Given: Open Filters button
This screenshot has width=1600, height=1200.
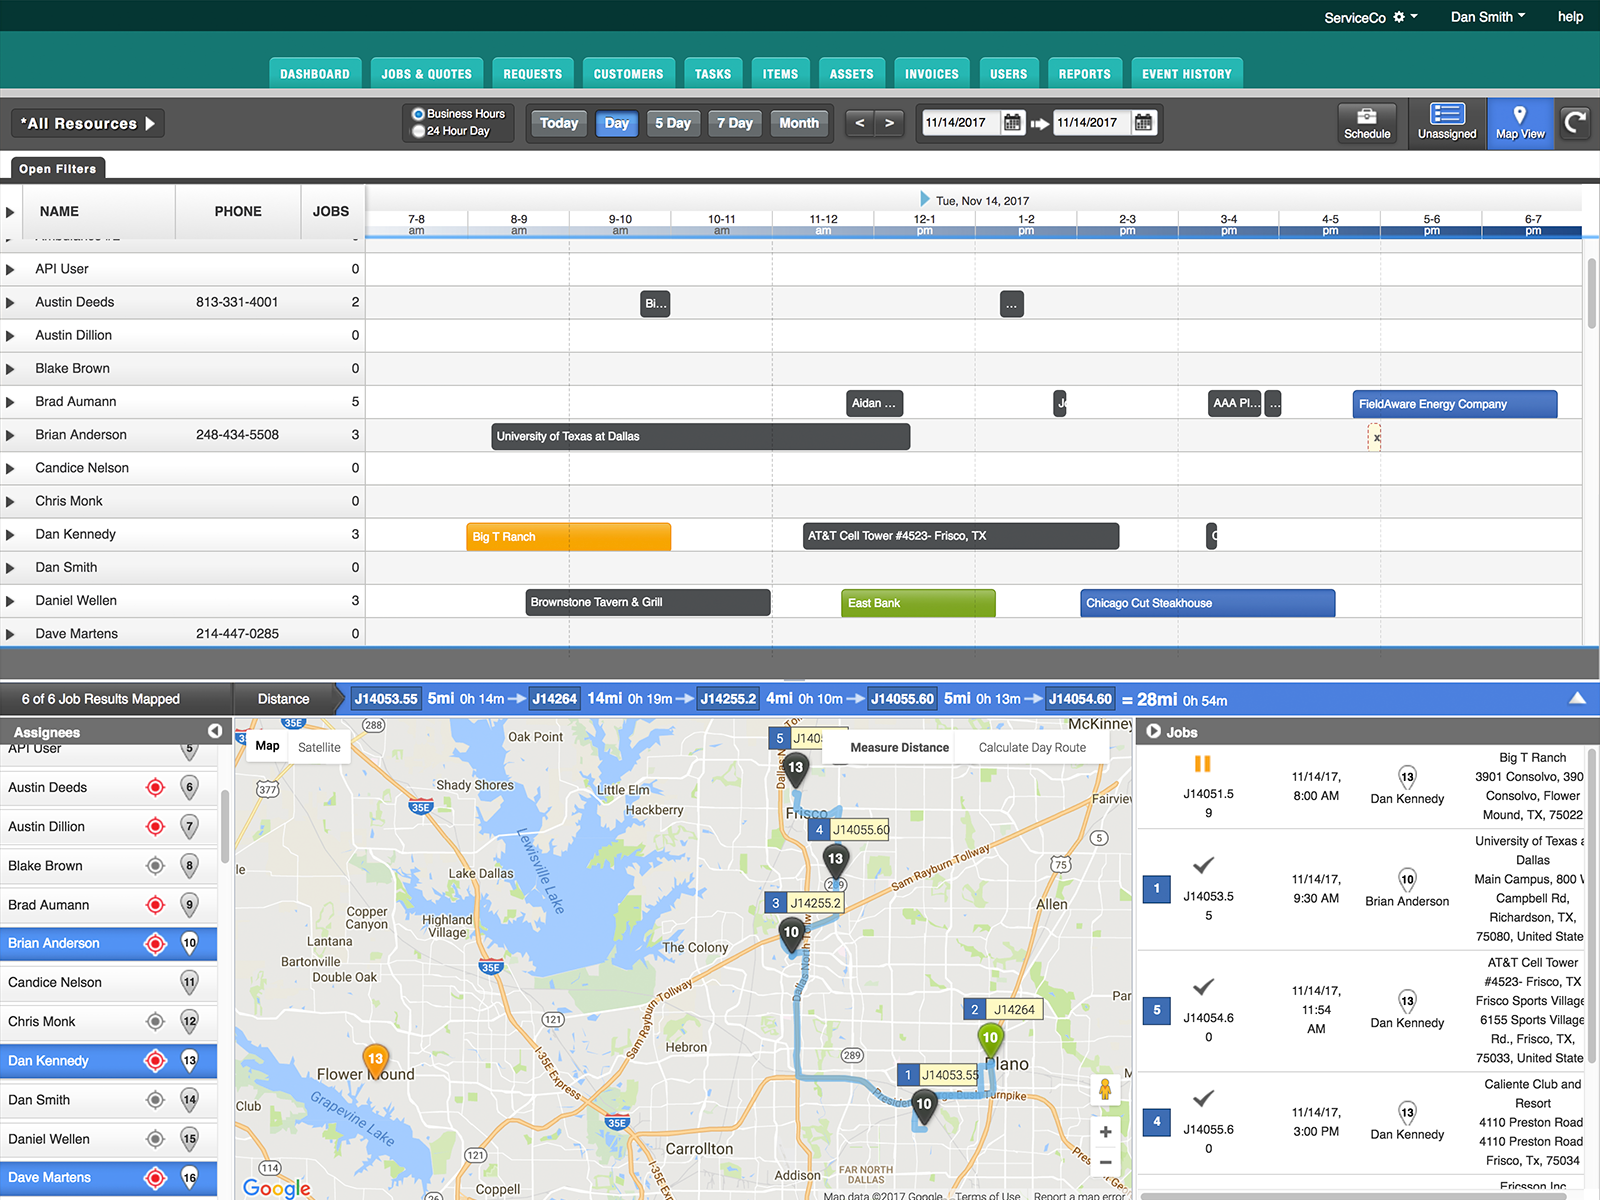Looking at the screenshot, I should pos(58,168).
